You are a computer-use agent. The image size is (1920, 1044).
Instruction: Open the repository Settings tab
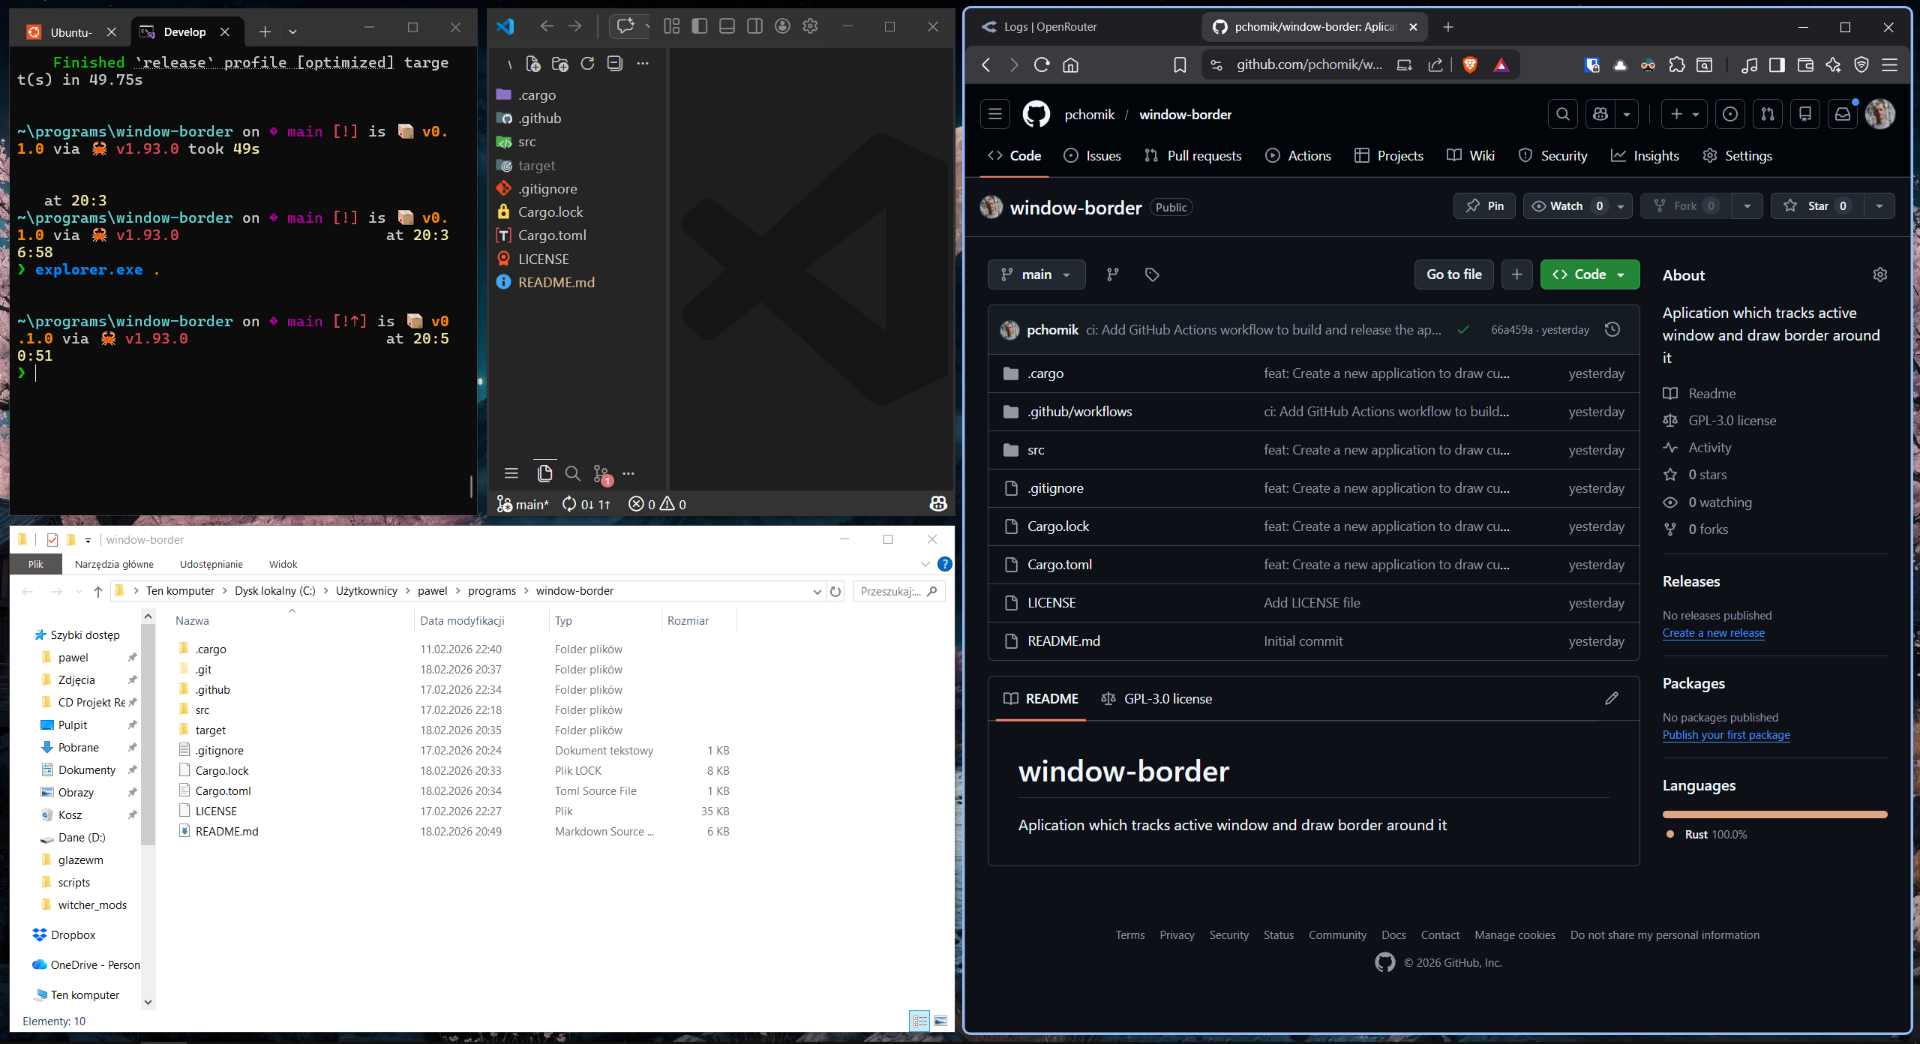click(1737, 156)
